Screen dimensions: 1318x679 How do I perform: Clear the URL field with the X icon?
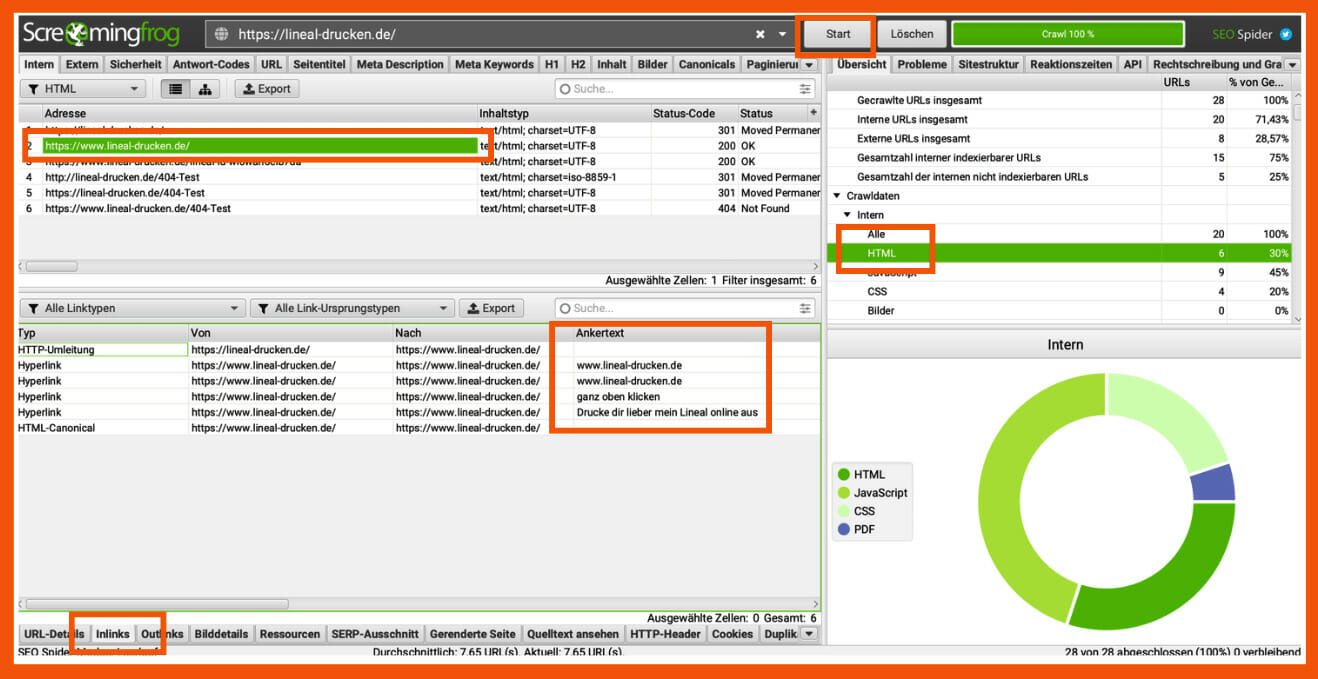760,34
